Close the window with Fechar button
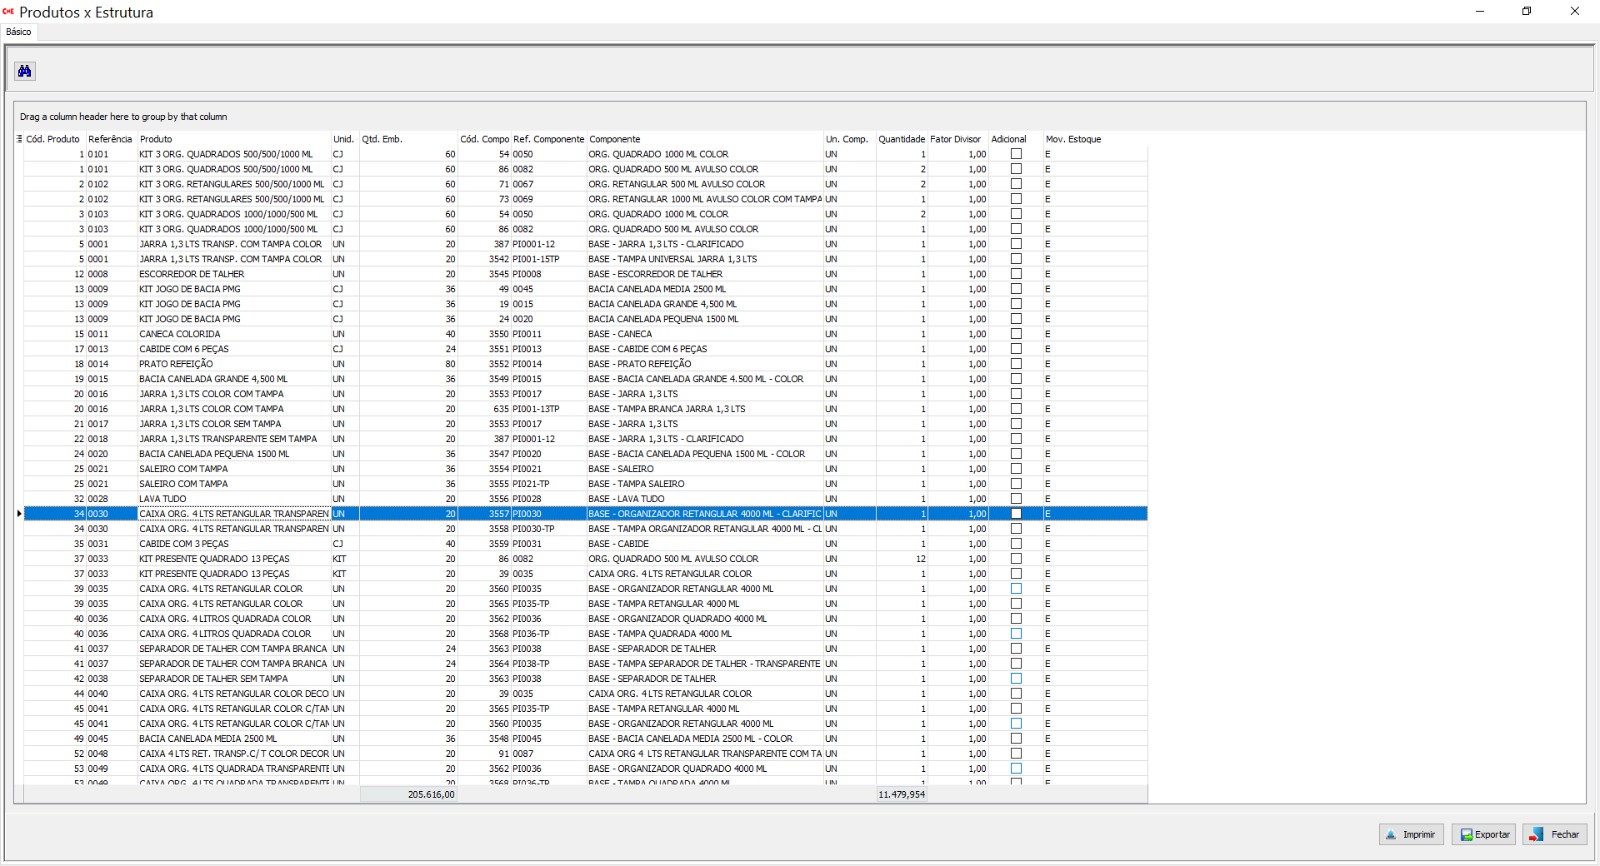Screen dimensions: 1600x866 [1555, 834]
